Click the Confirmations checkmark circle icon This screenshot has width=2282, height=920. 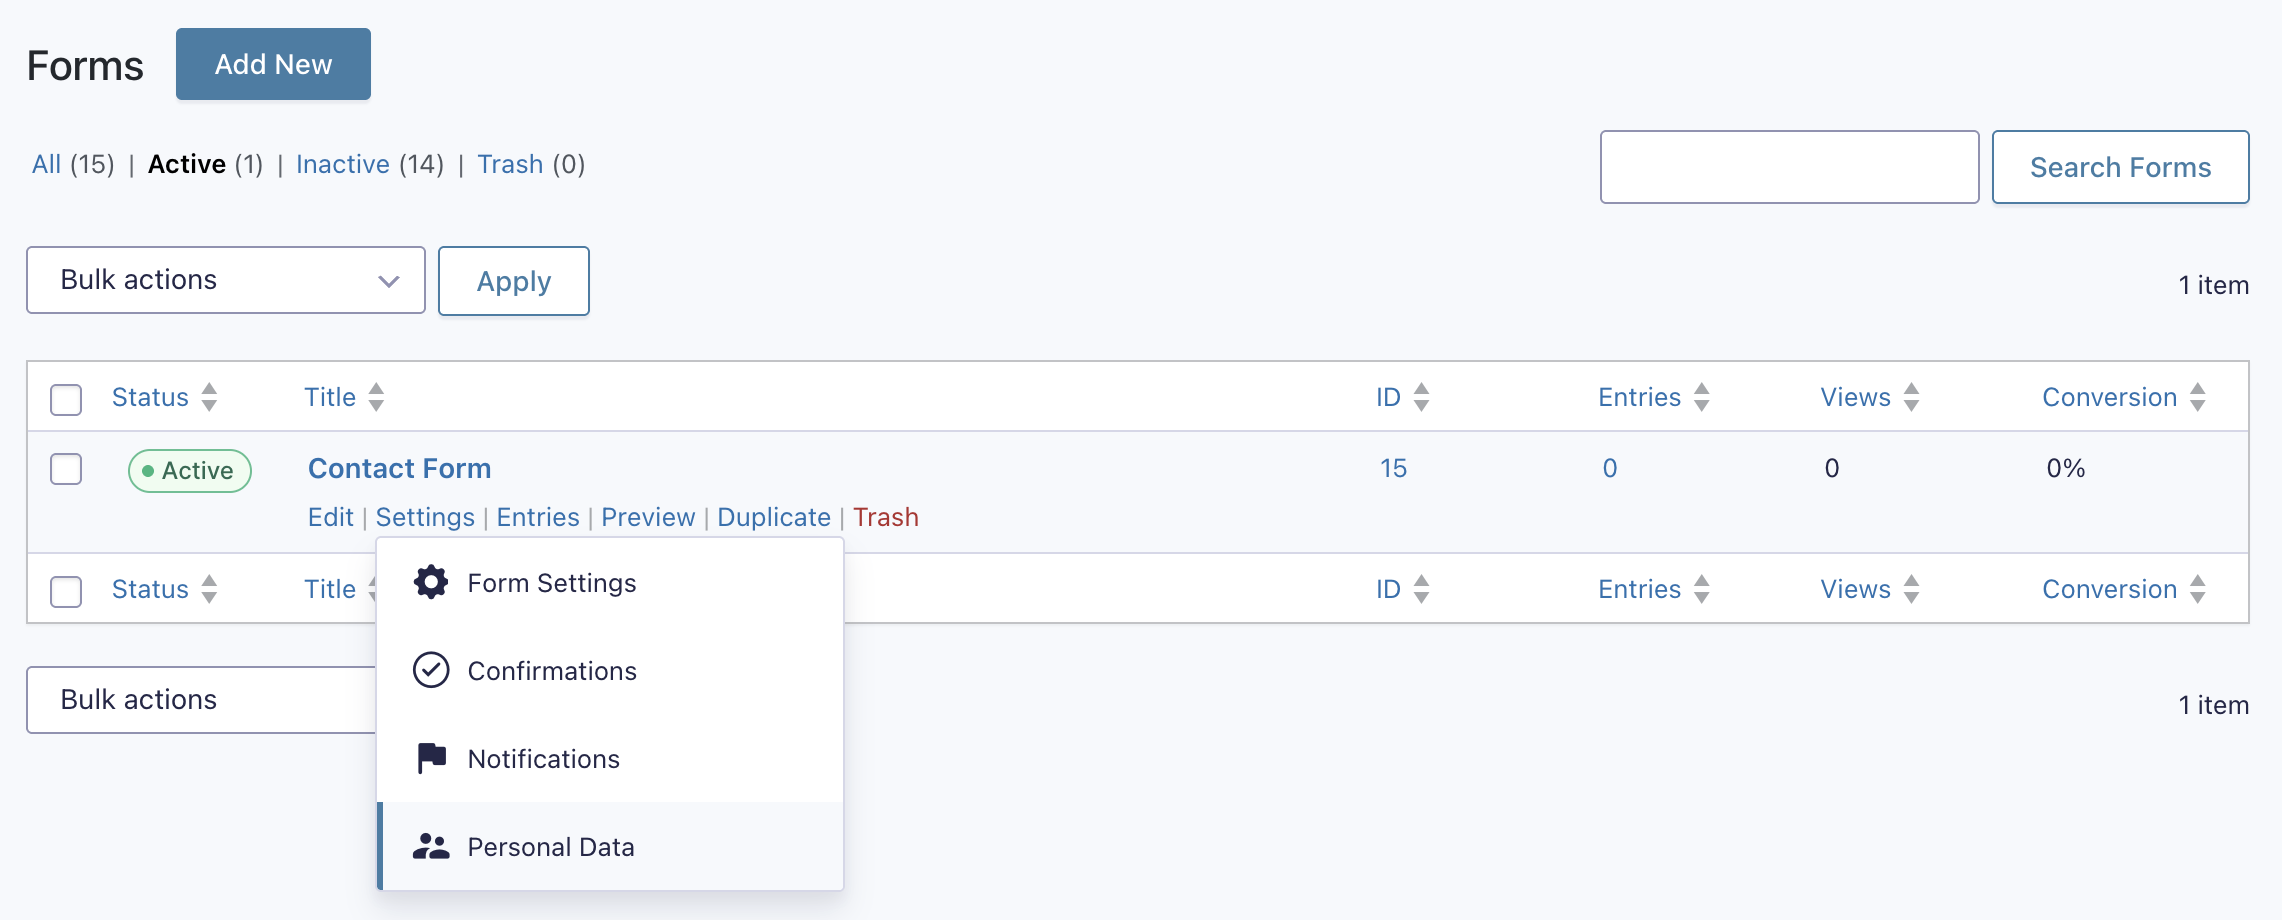pos(431,670)
